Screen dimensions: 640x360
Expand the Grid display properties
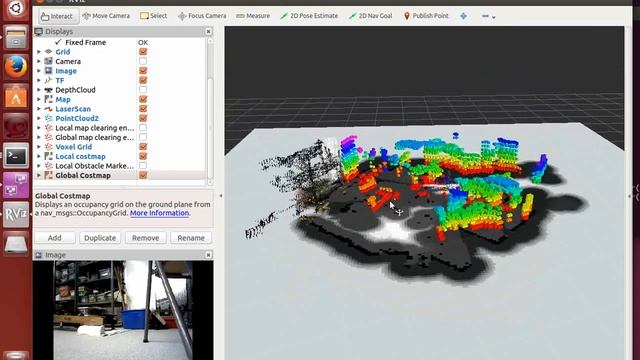click(x=39, y=52)
